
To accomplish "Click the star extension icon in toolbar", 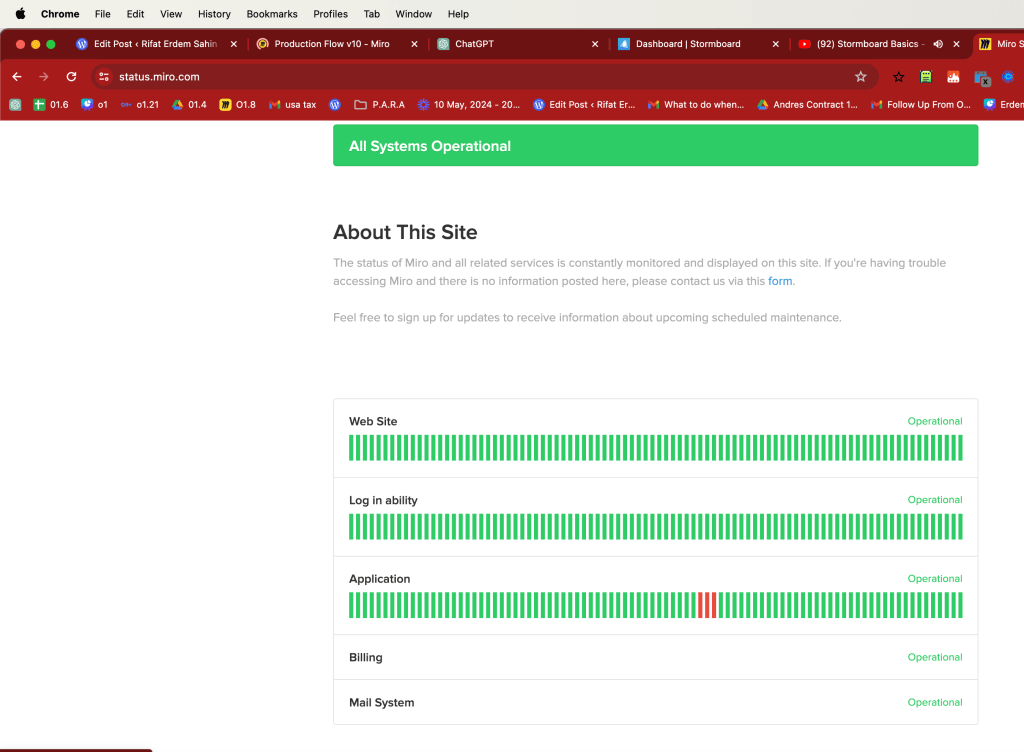I will (899, 77).
